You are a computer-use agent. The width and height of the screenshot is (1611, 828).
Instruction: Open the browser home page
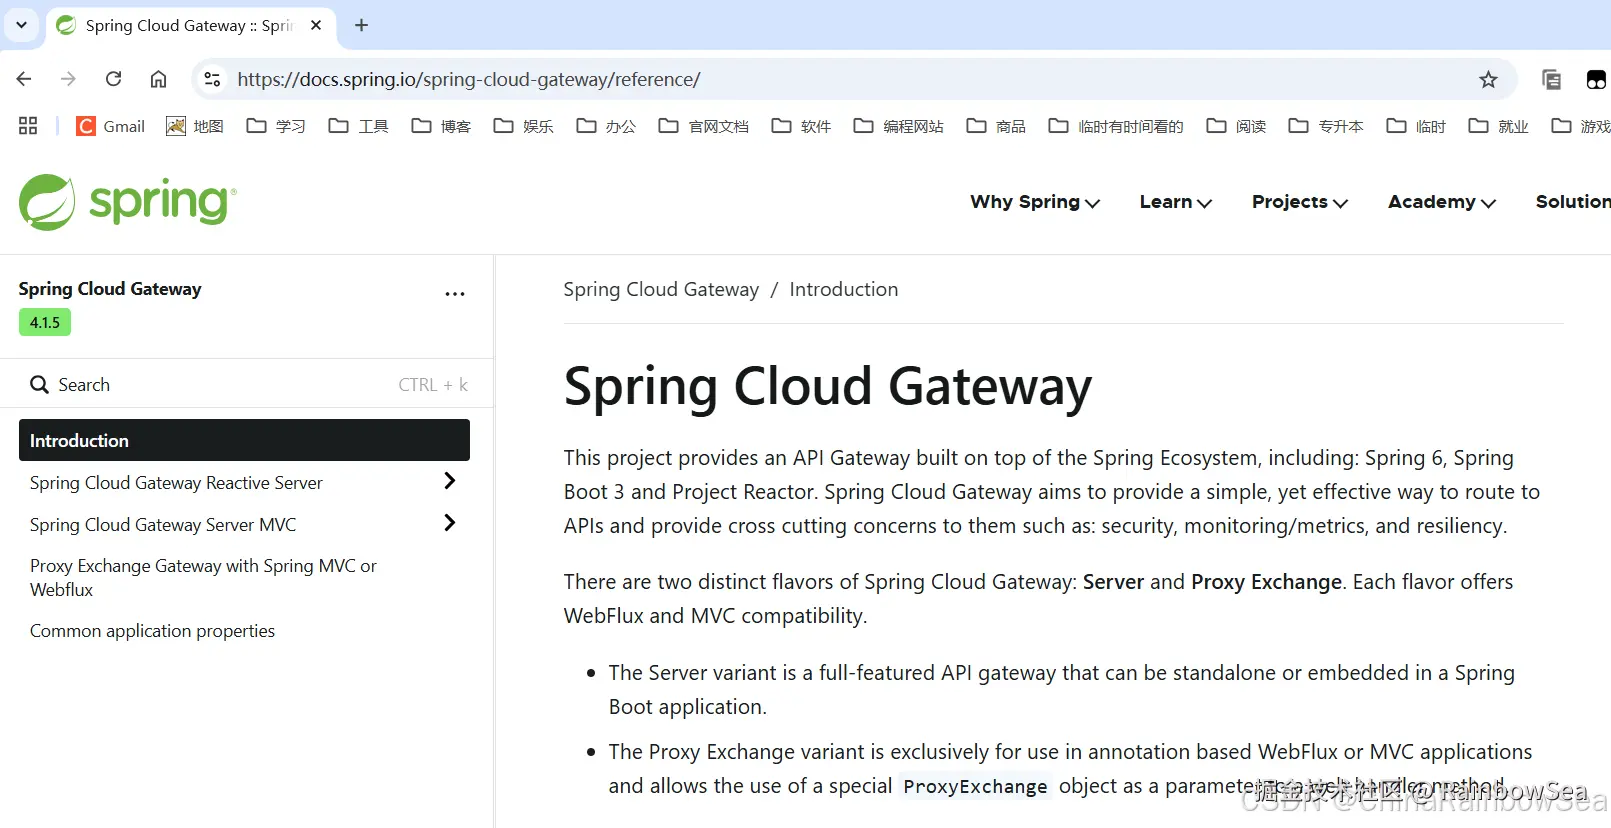tap(158, 79)
